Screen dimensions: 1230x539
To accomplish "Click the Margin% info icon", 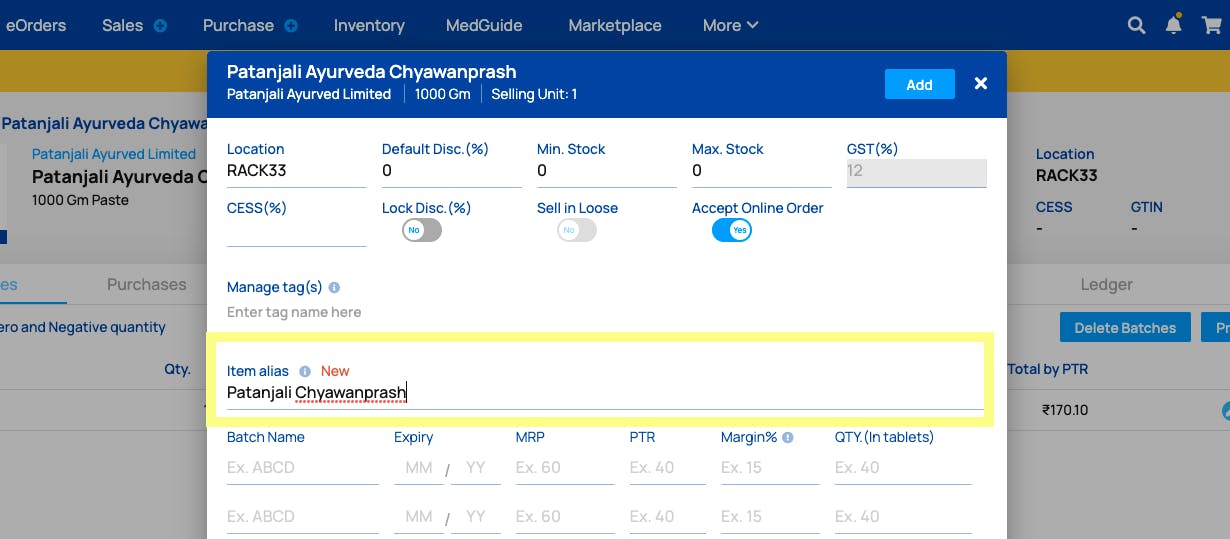I will tap(788, 437).
